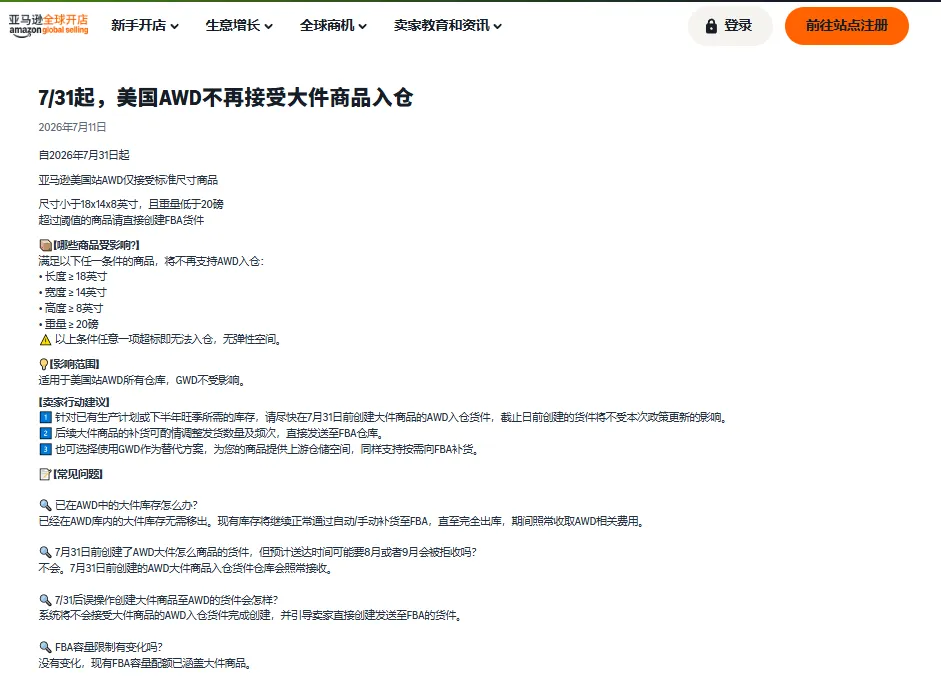
Task: Click the answer starting 不会。7月31日前创建的AWD
Action: point(185,568)
